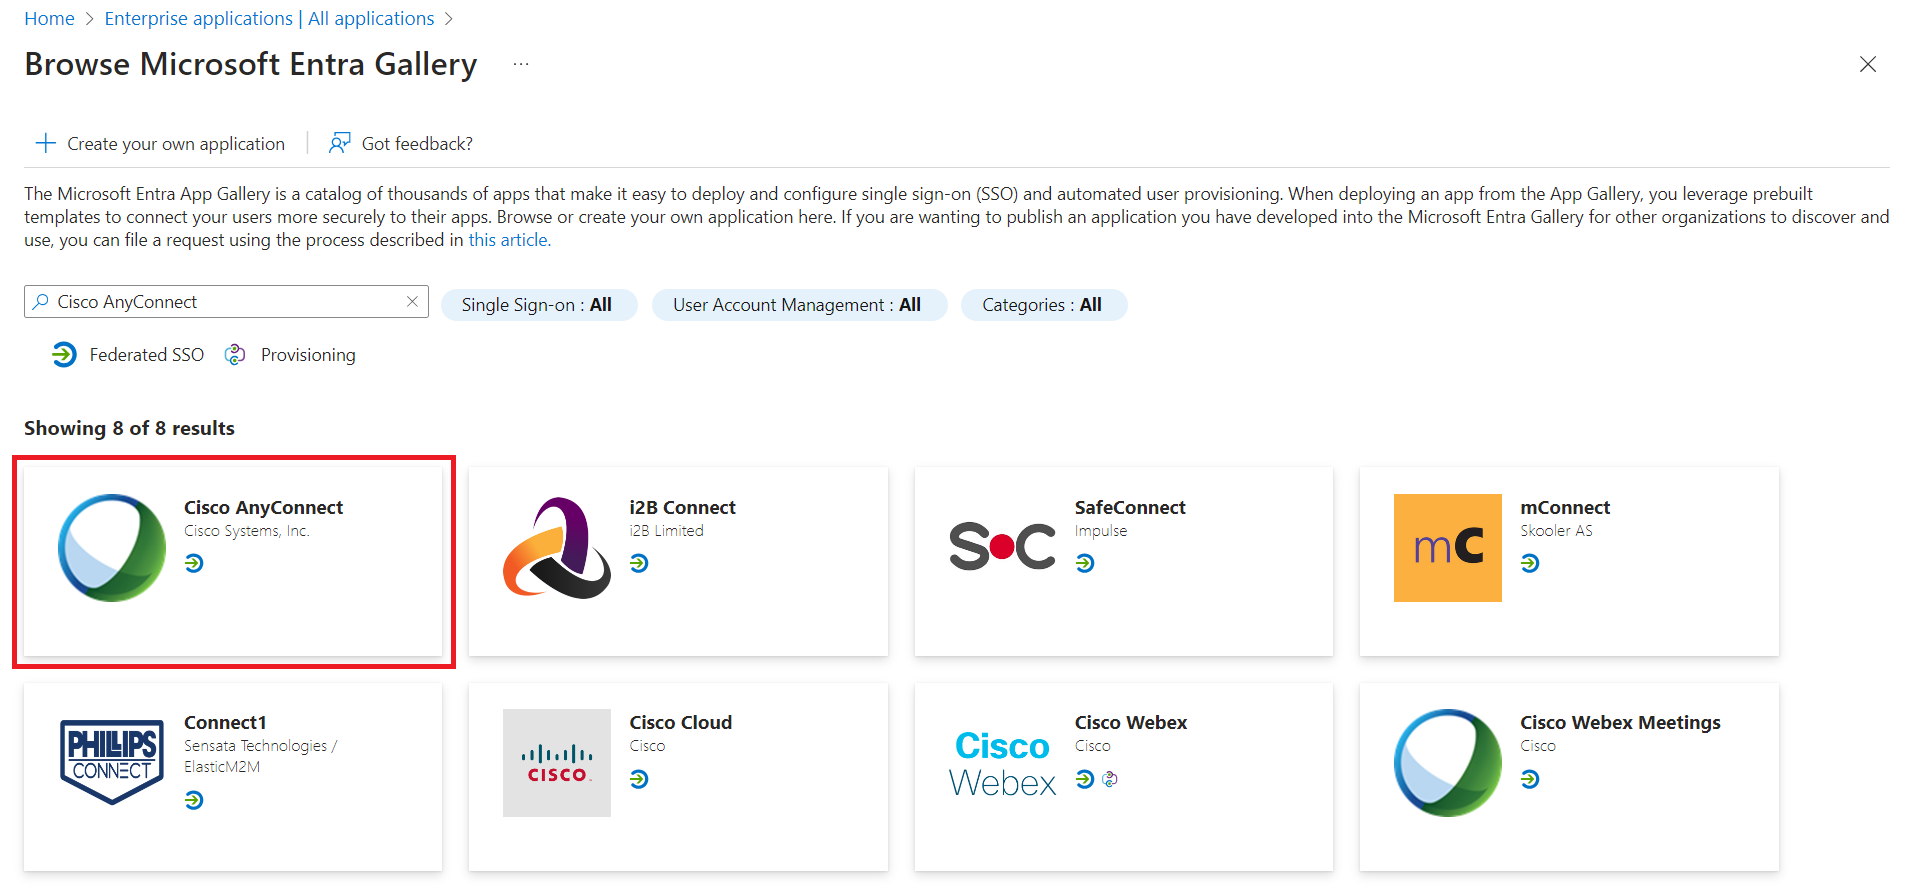Open the SafeConnect card title

[x=1130, y=507]
